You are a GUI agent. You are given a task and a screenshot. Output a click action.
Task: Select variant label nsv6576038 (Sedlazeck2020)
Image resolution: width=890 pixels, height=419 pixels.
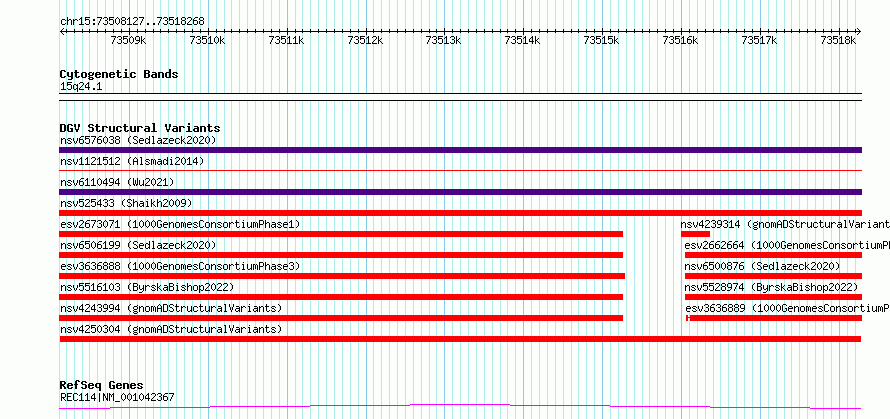pyautogui.click(x=138, y=140)
